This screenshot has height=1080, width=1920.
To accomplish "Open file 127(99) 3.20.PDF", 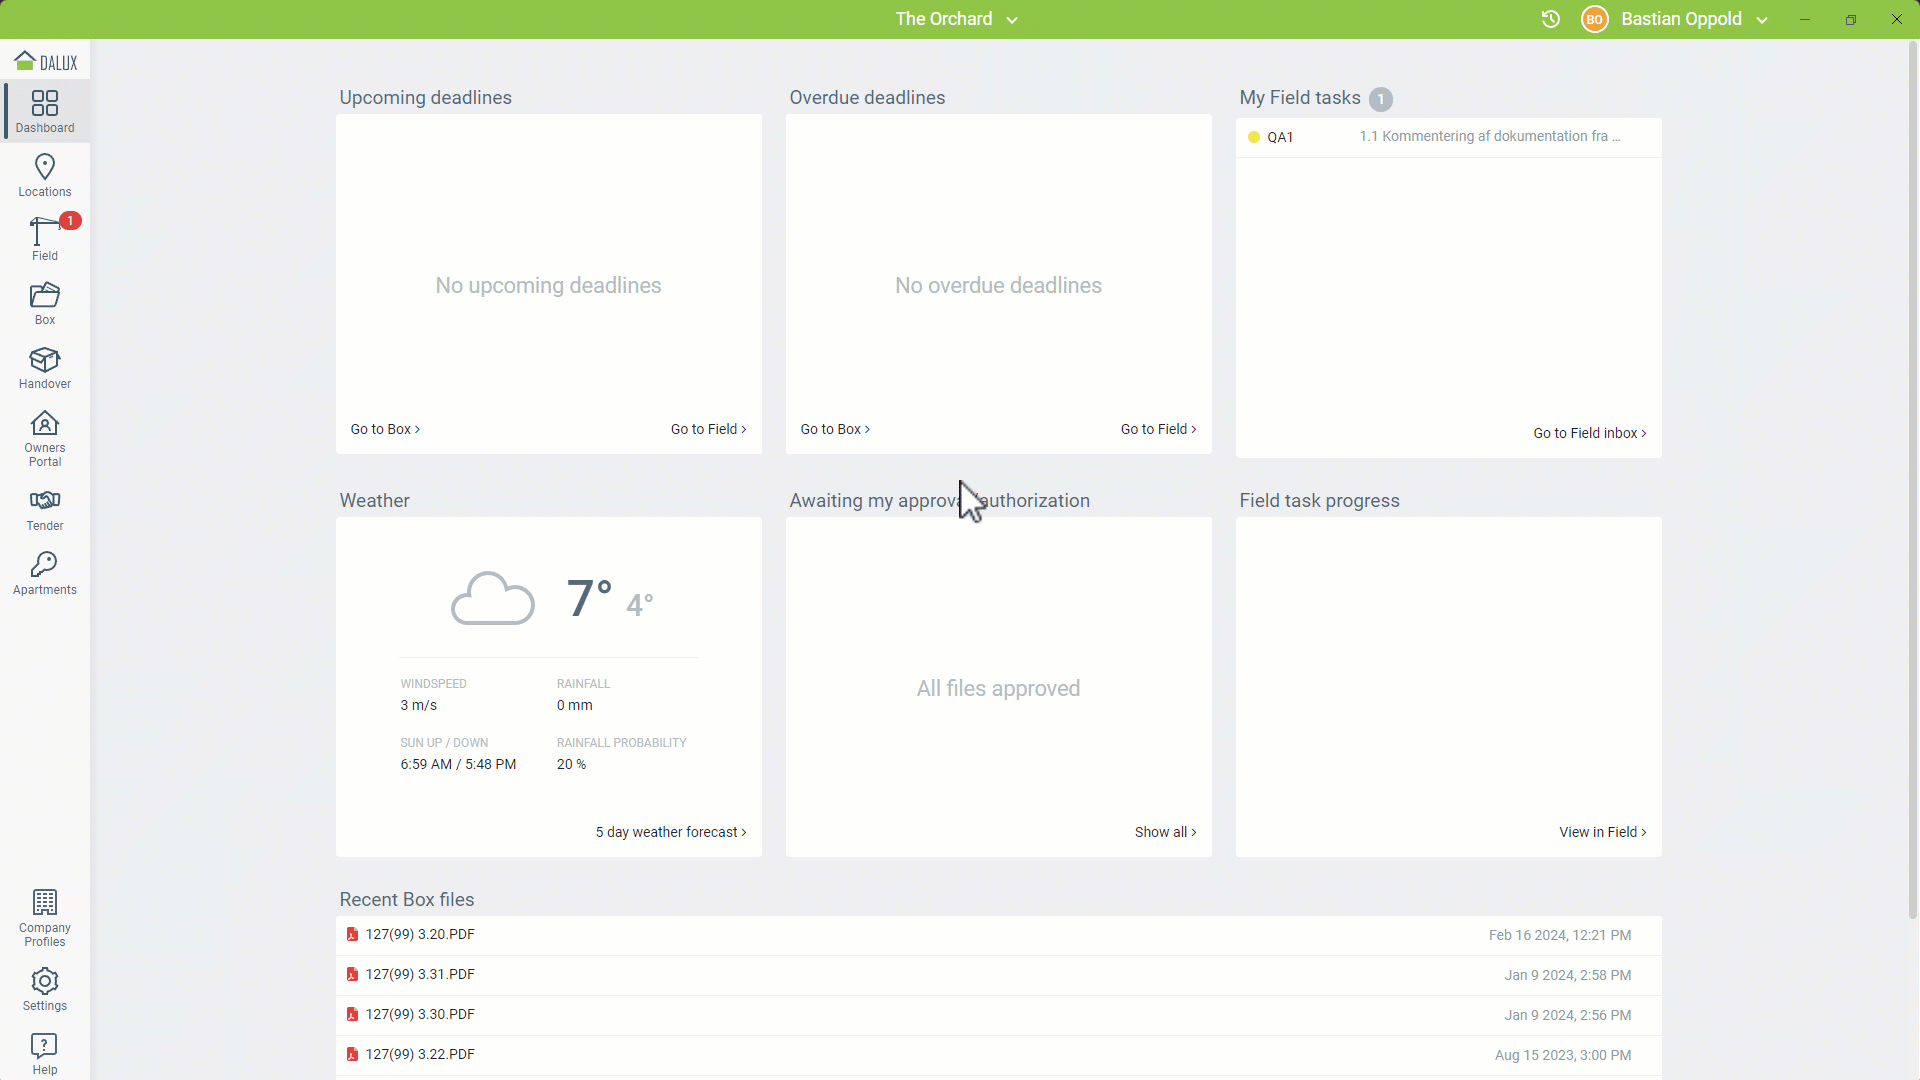I will pos(420,934).
